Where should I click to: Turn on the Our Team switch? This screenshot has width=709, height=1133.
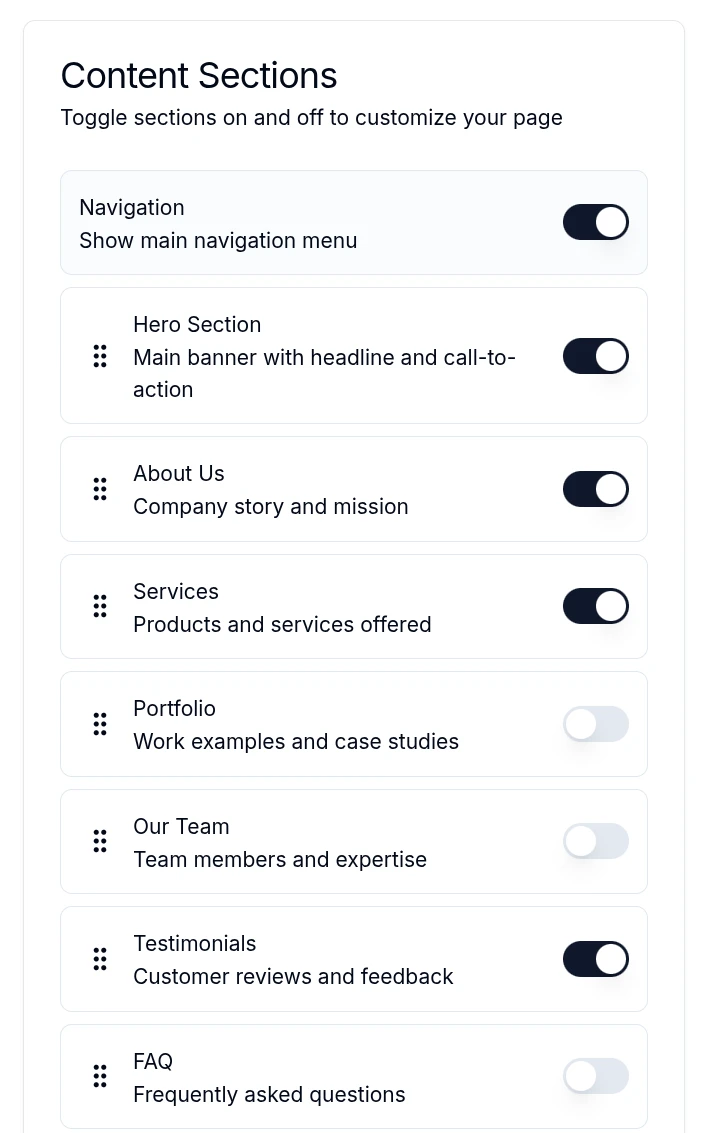(595, 841)
